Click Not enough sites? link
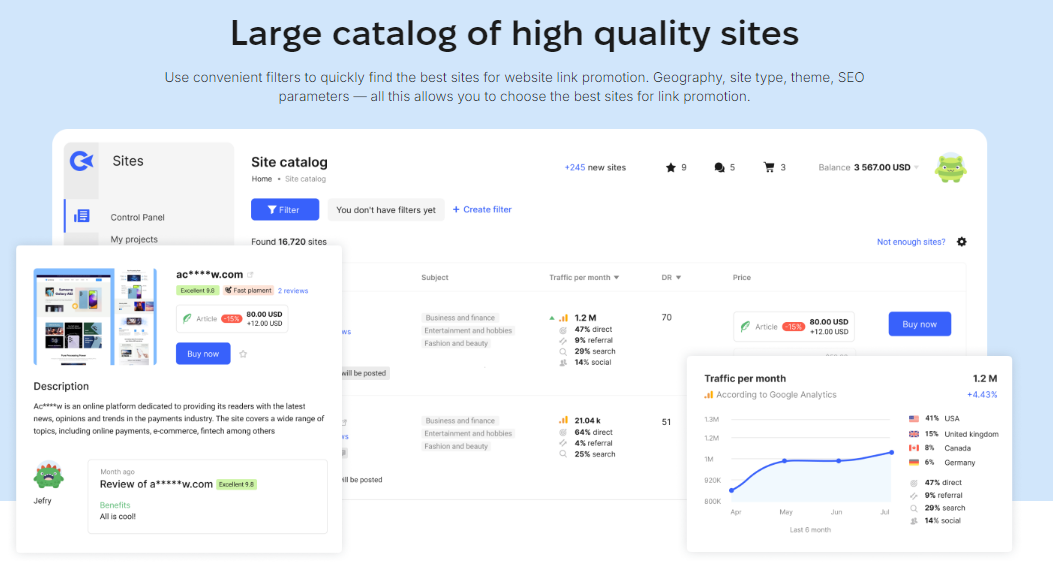Screen dimensions: 1053x564 pos(911,242)
